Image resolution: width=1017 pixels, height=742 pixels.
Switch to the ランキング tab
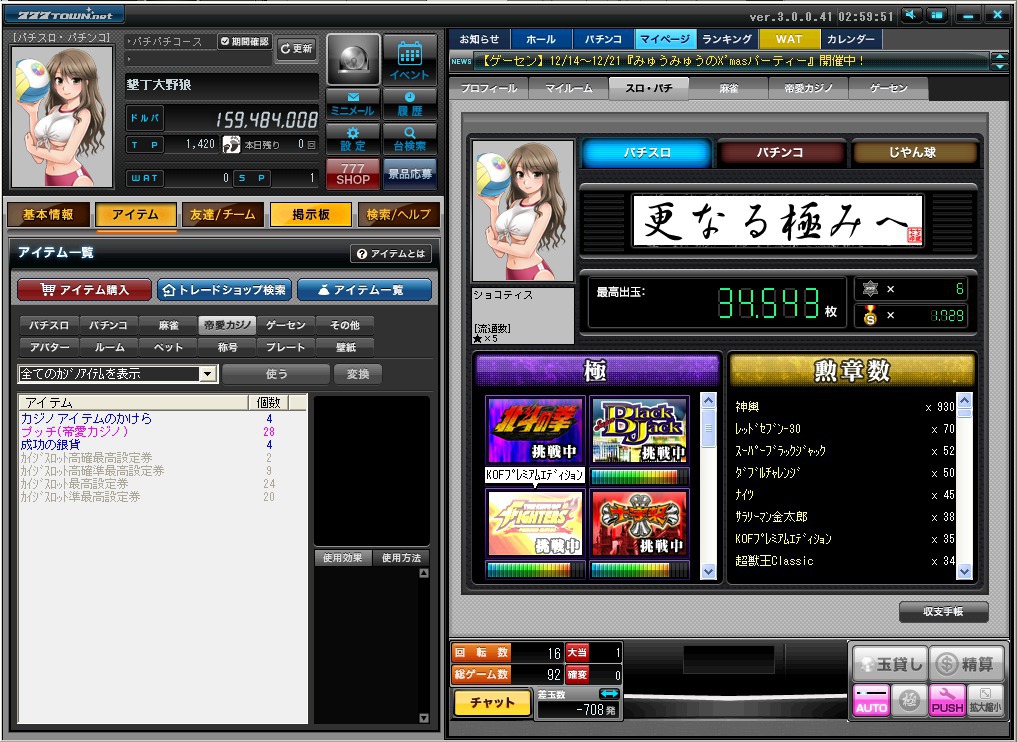pyautogui.click(x=726, y=40)
